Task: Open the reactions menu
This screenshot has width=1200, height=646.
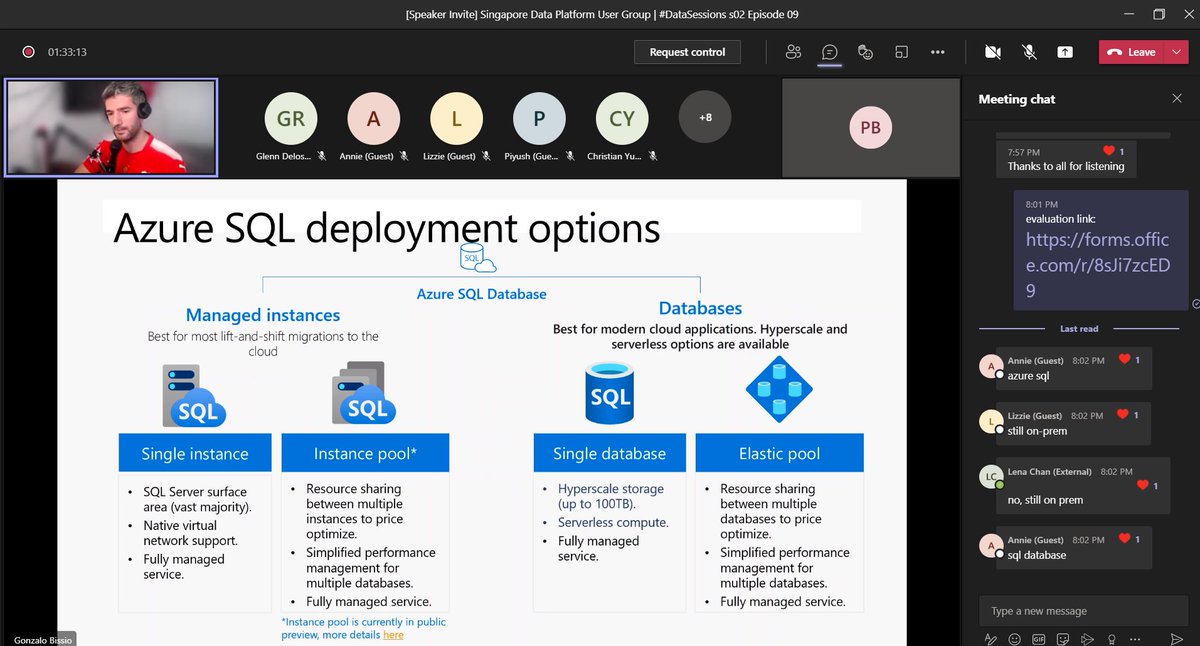Action: [x=866, y=52]
